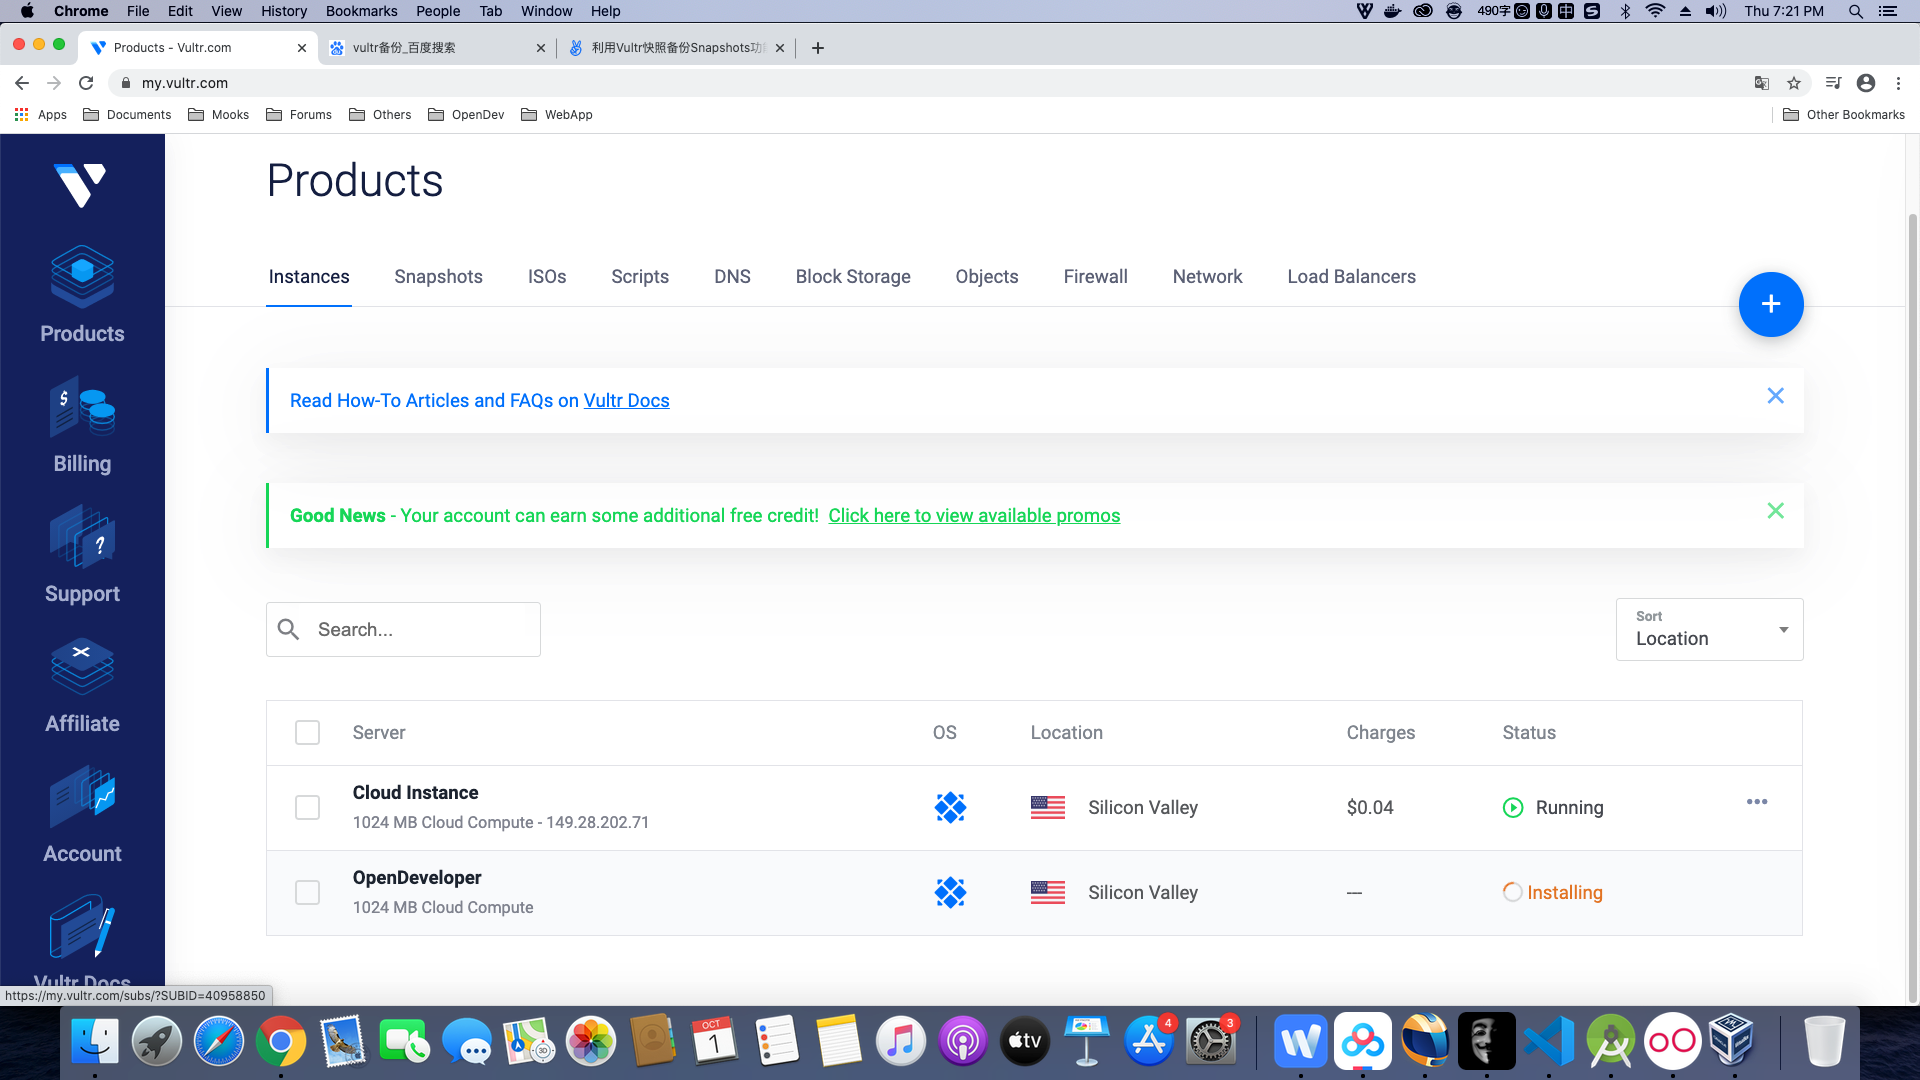
Task: Click OS icon of OpenDeveloper row
Action: click(x=950, y=892)
